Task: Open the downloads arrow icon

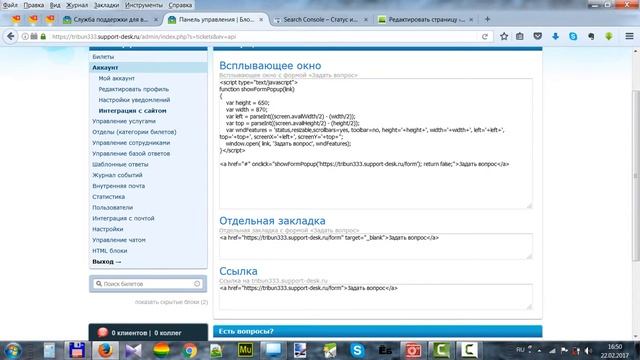Action: pos(555,36)
